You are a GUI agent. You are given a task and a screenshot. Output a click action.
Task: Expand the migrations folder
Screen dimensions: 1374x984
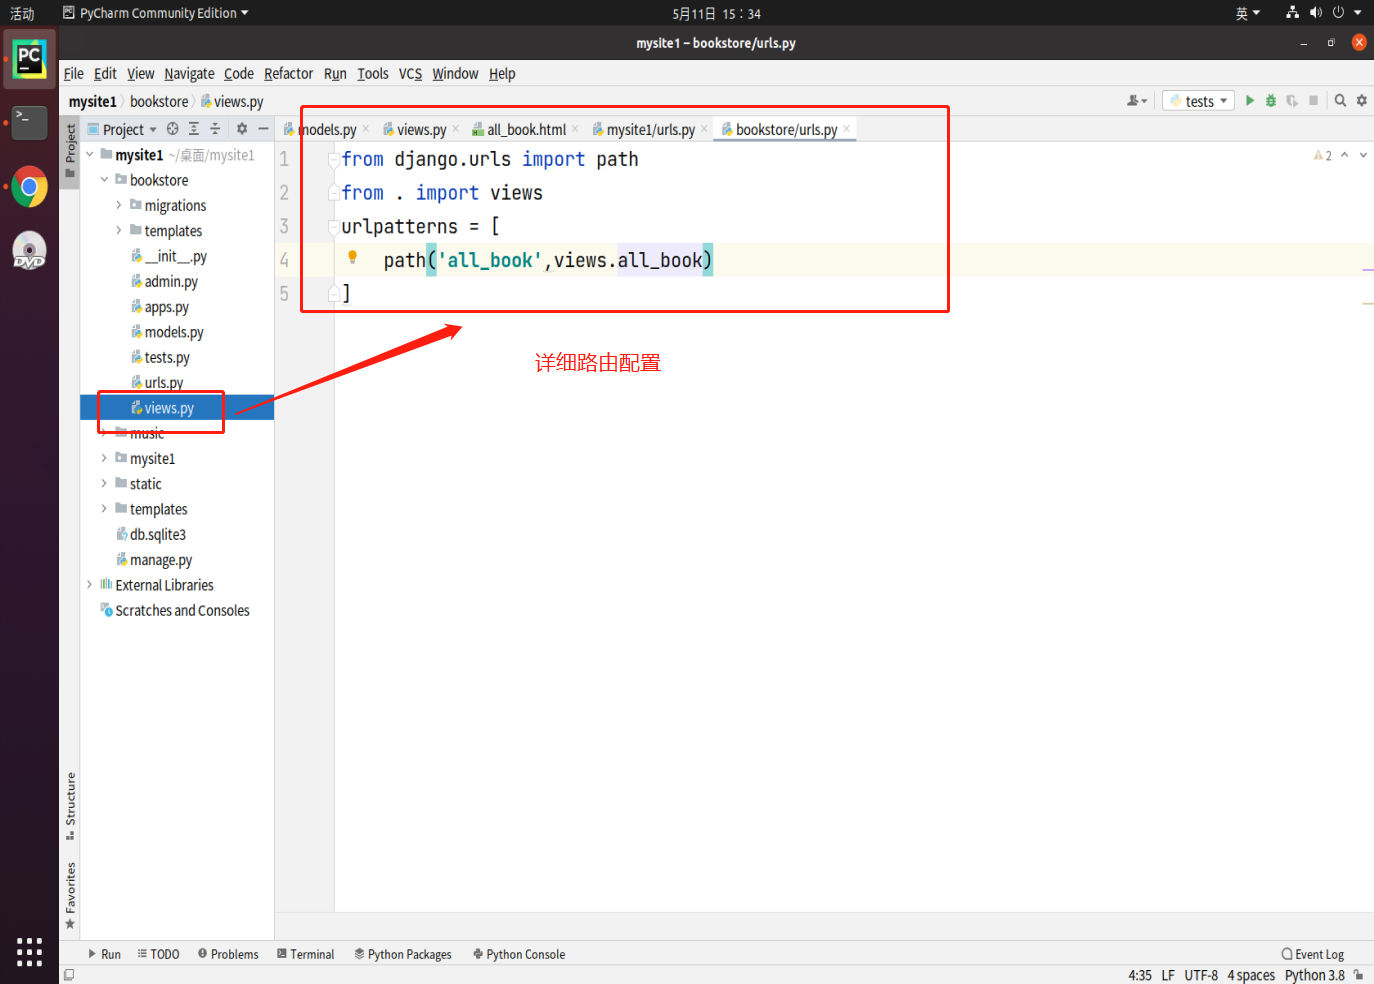coord(119,205)
